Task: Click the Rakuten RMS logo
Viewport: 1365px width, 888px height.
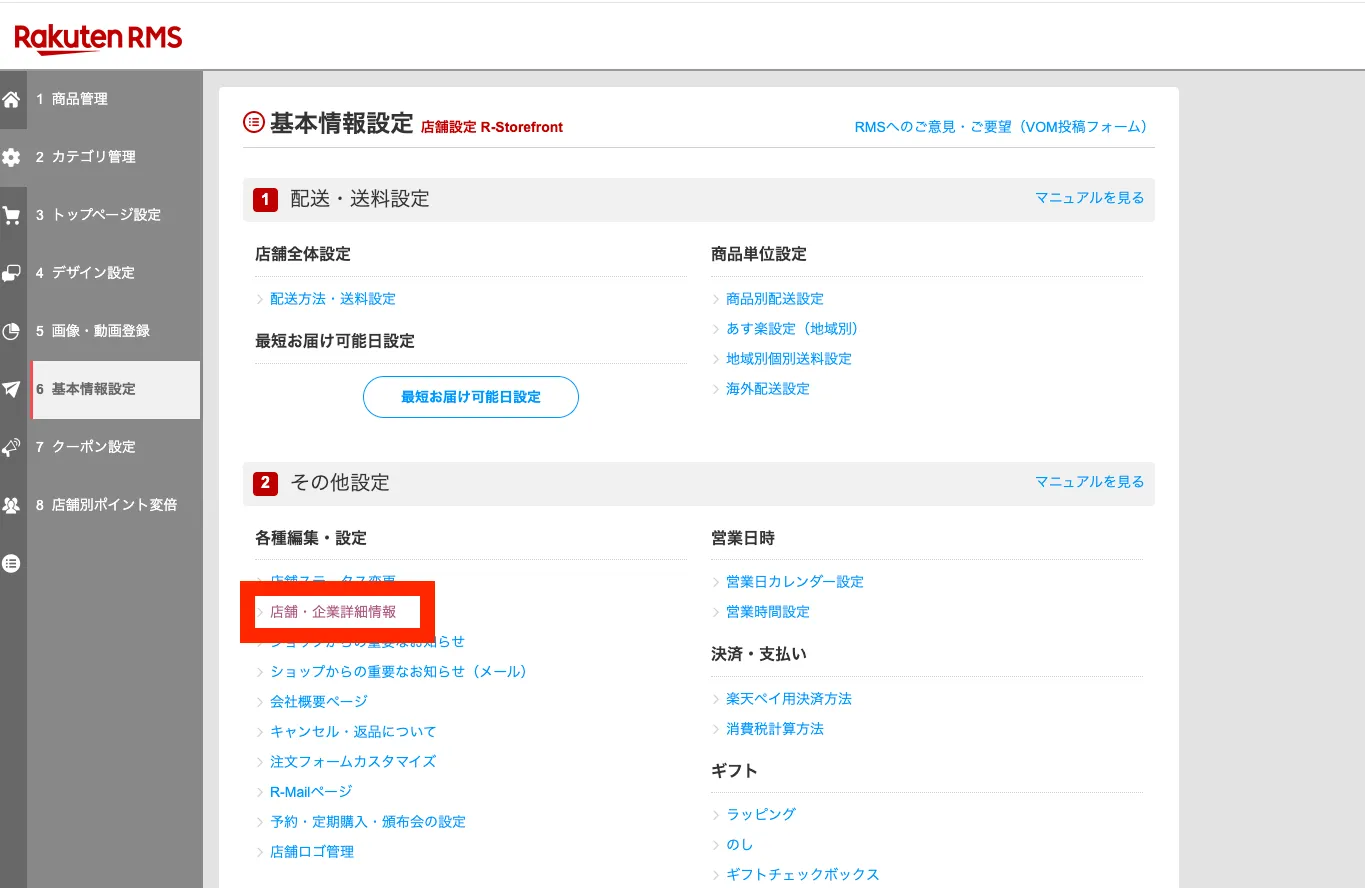Action: click(98, 40)
